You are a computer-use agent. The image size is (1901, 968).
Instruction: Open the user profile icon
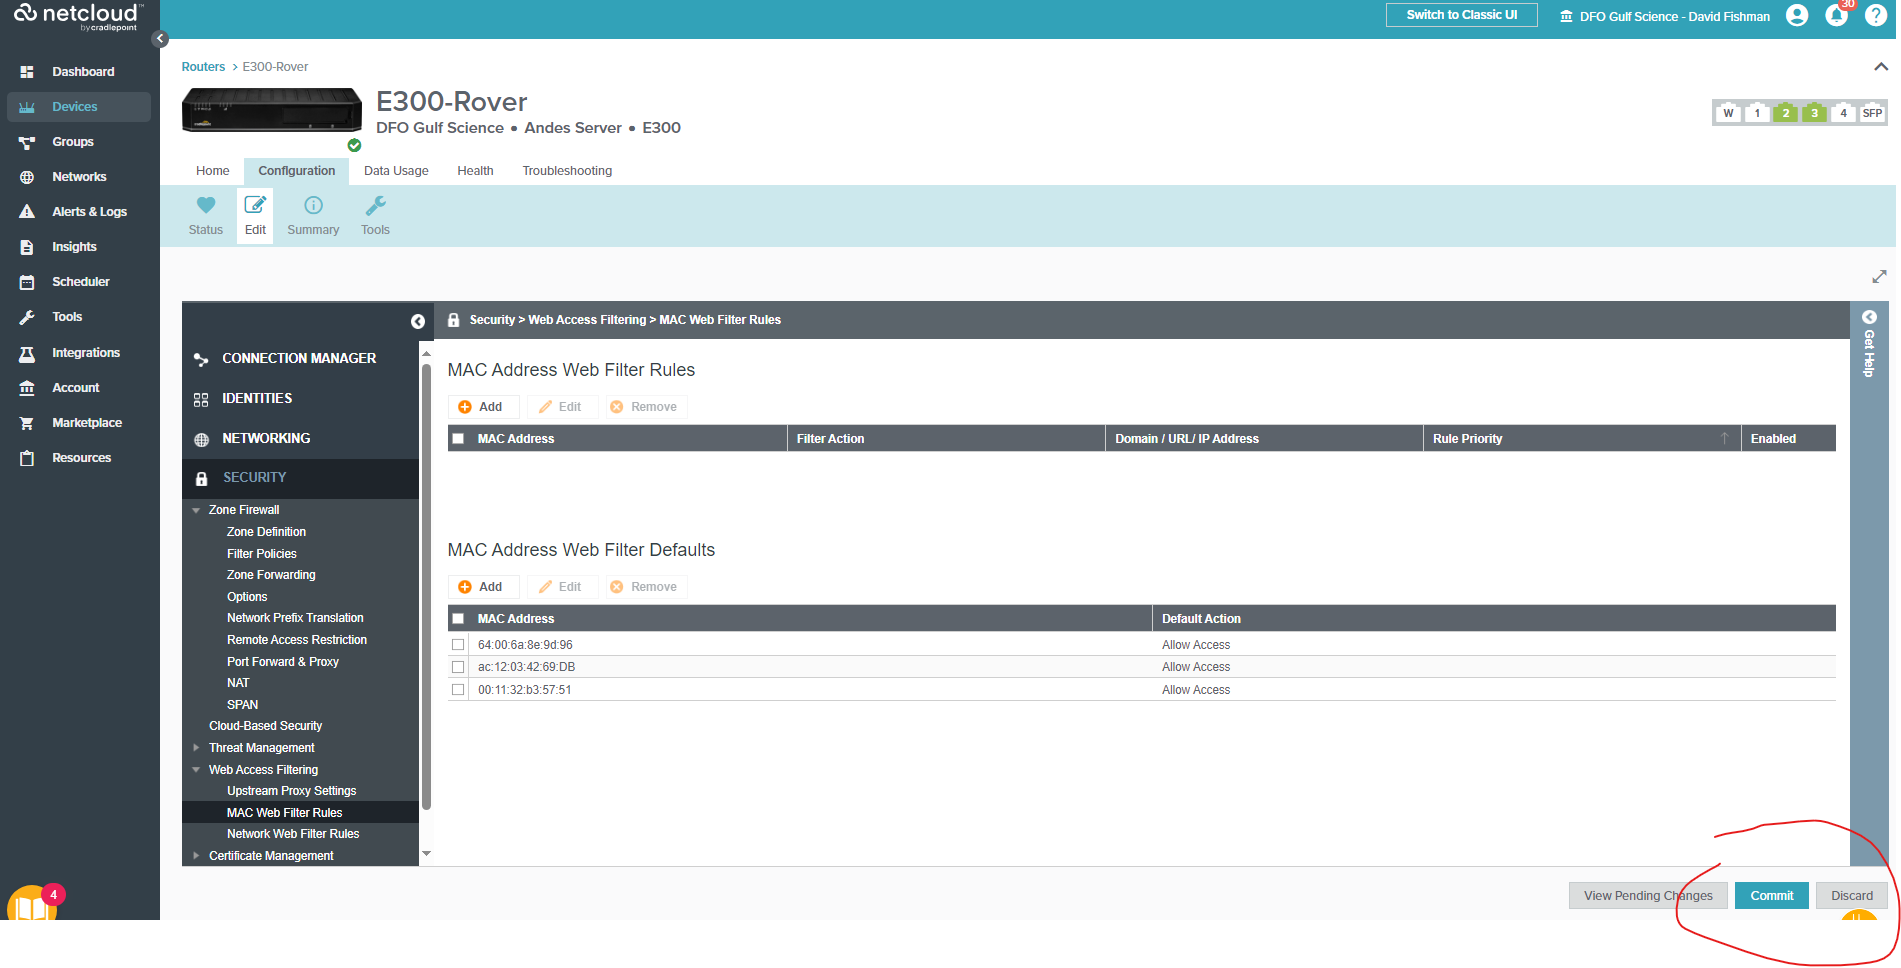click(x=1797, y=15)
